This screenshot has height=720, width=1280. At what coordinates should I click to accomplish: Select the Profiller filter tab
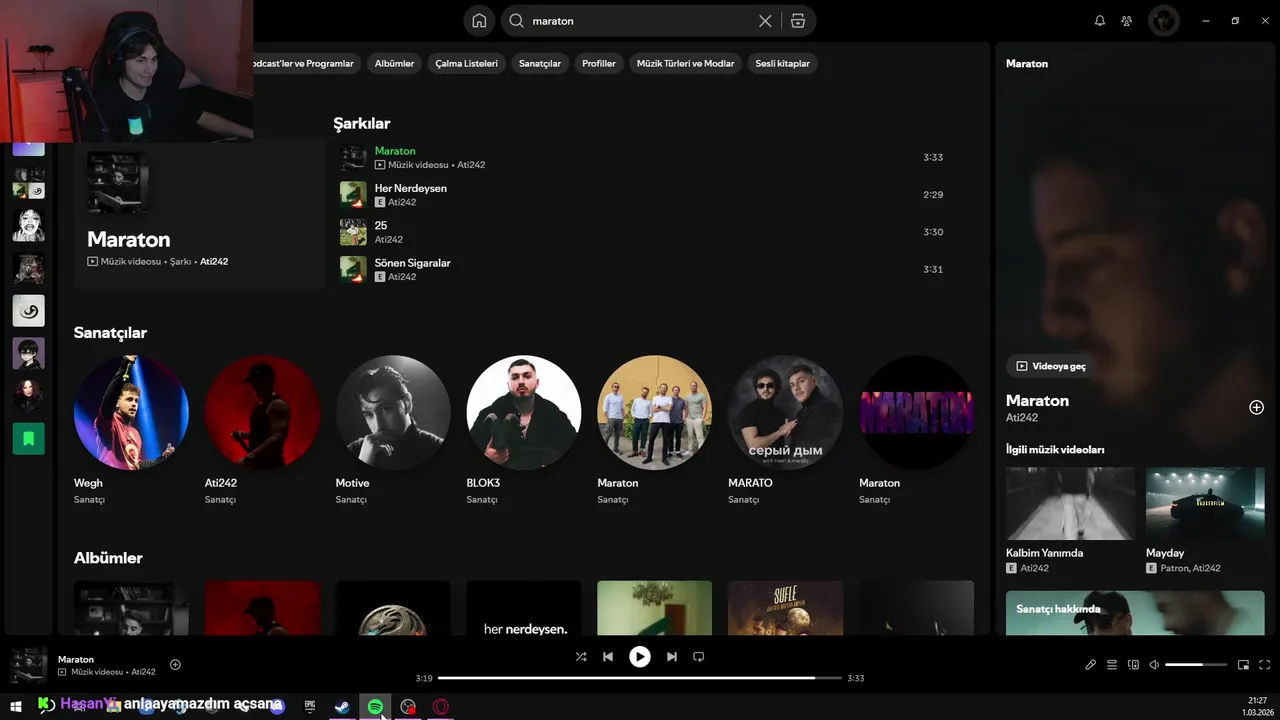tap(599, 63)
